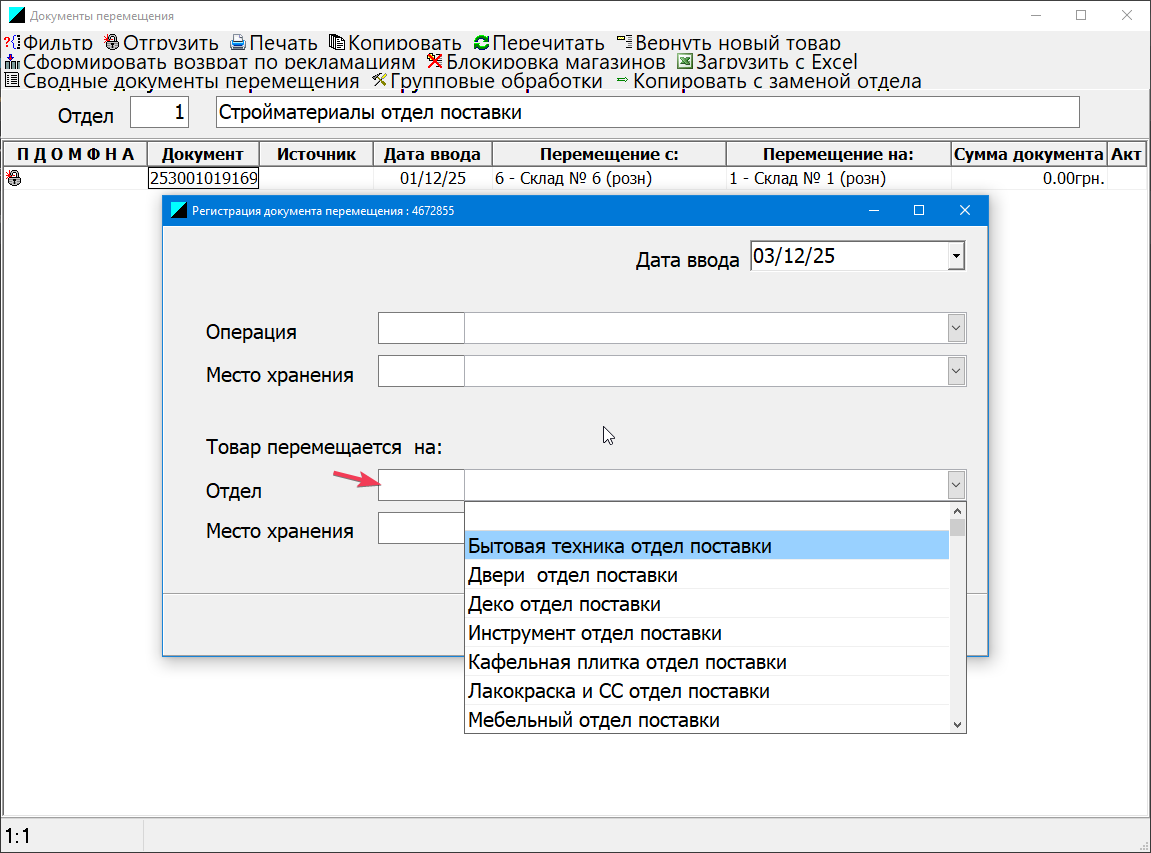The width and height of the screenshot is (1151, 853).
Task: Click the Сумма документа column header
Action: click(1028, 154)
